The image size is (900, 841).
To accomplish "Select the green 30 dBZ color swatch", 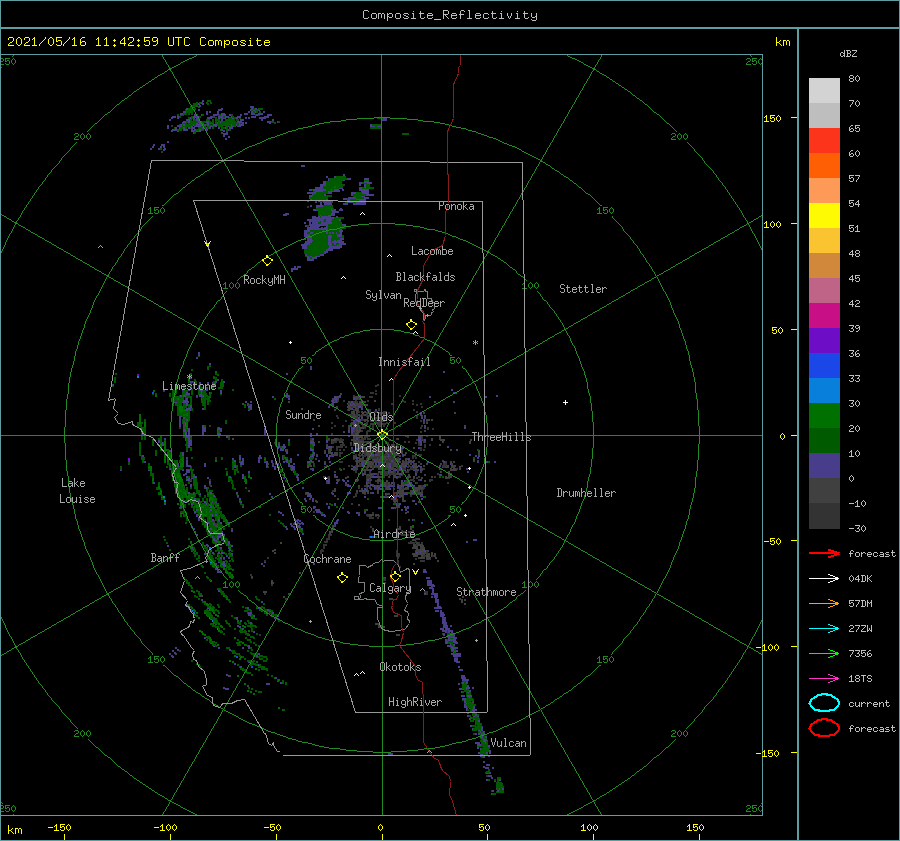I will [x=824, y=416].
